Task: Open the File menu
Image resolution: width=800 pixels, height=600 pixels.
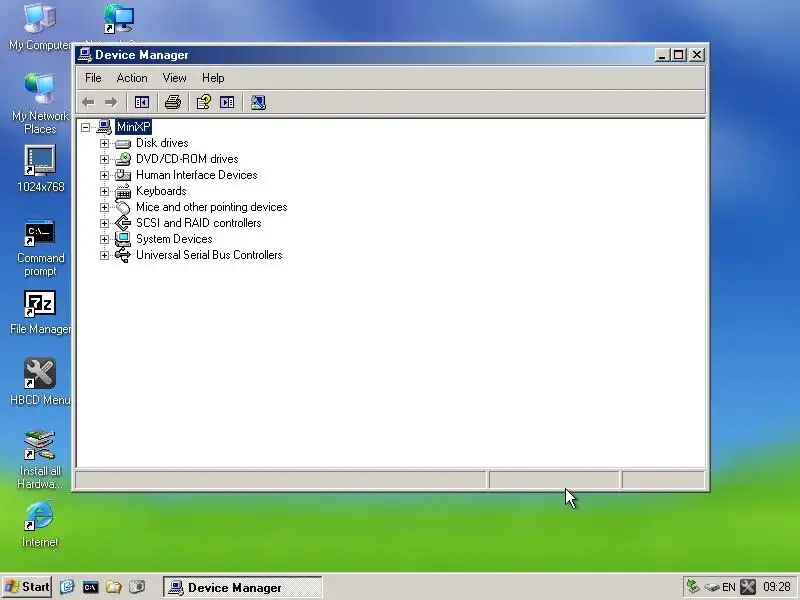Action: (93, 78)
